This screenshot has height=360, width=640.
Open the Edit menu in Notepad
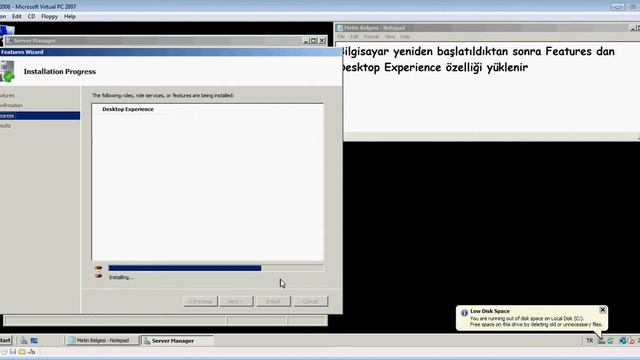tap(354, 37)
